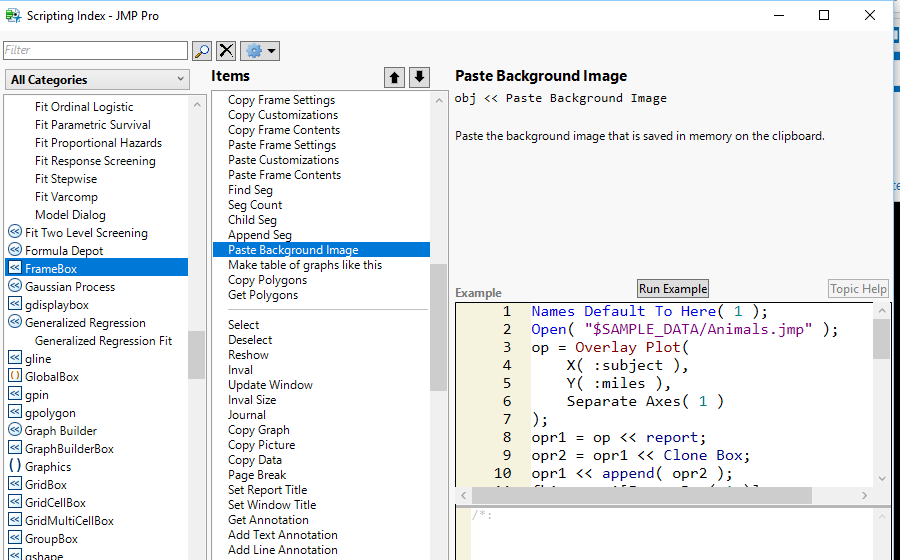
Task: Choose Set Window Title in Items list
Action: [x=271, y=505]
